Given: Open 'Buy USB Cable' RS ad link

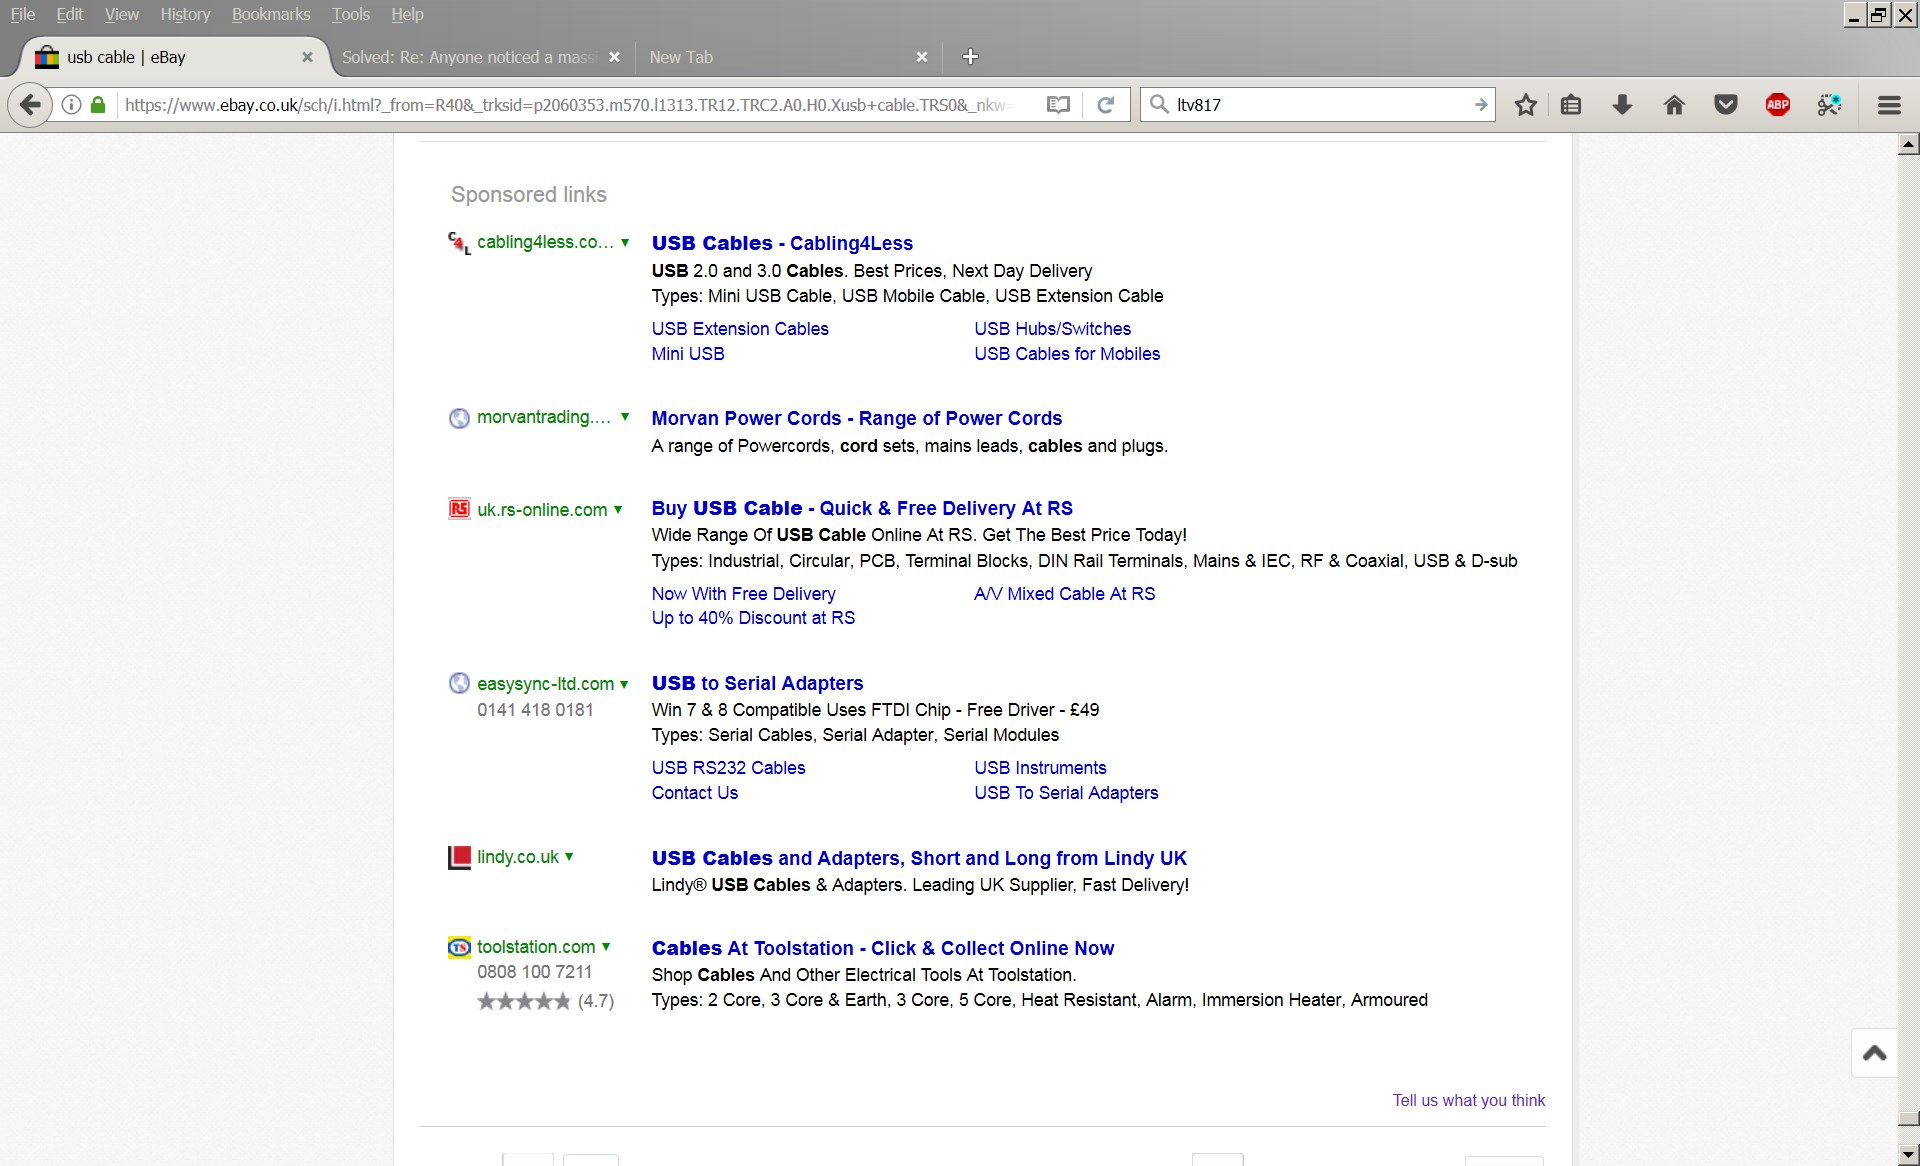Looking at the screenshot, I should (x=862, y=508).
